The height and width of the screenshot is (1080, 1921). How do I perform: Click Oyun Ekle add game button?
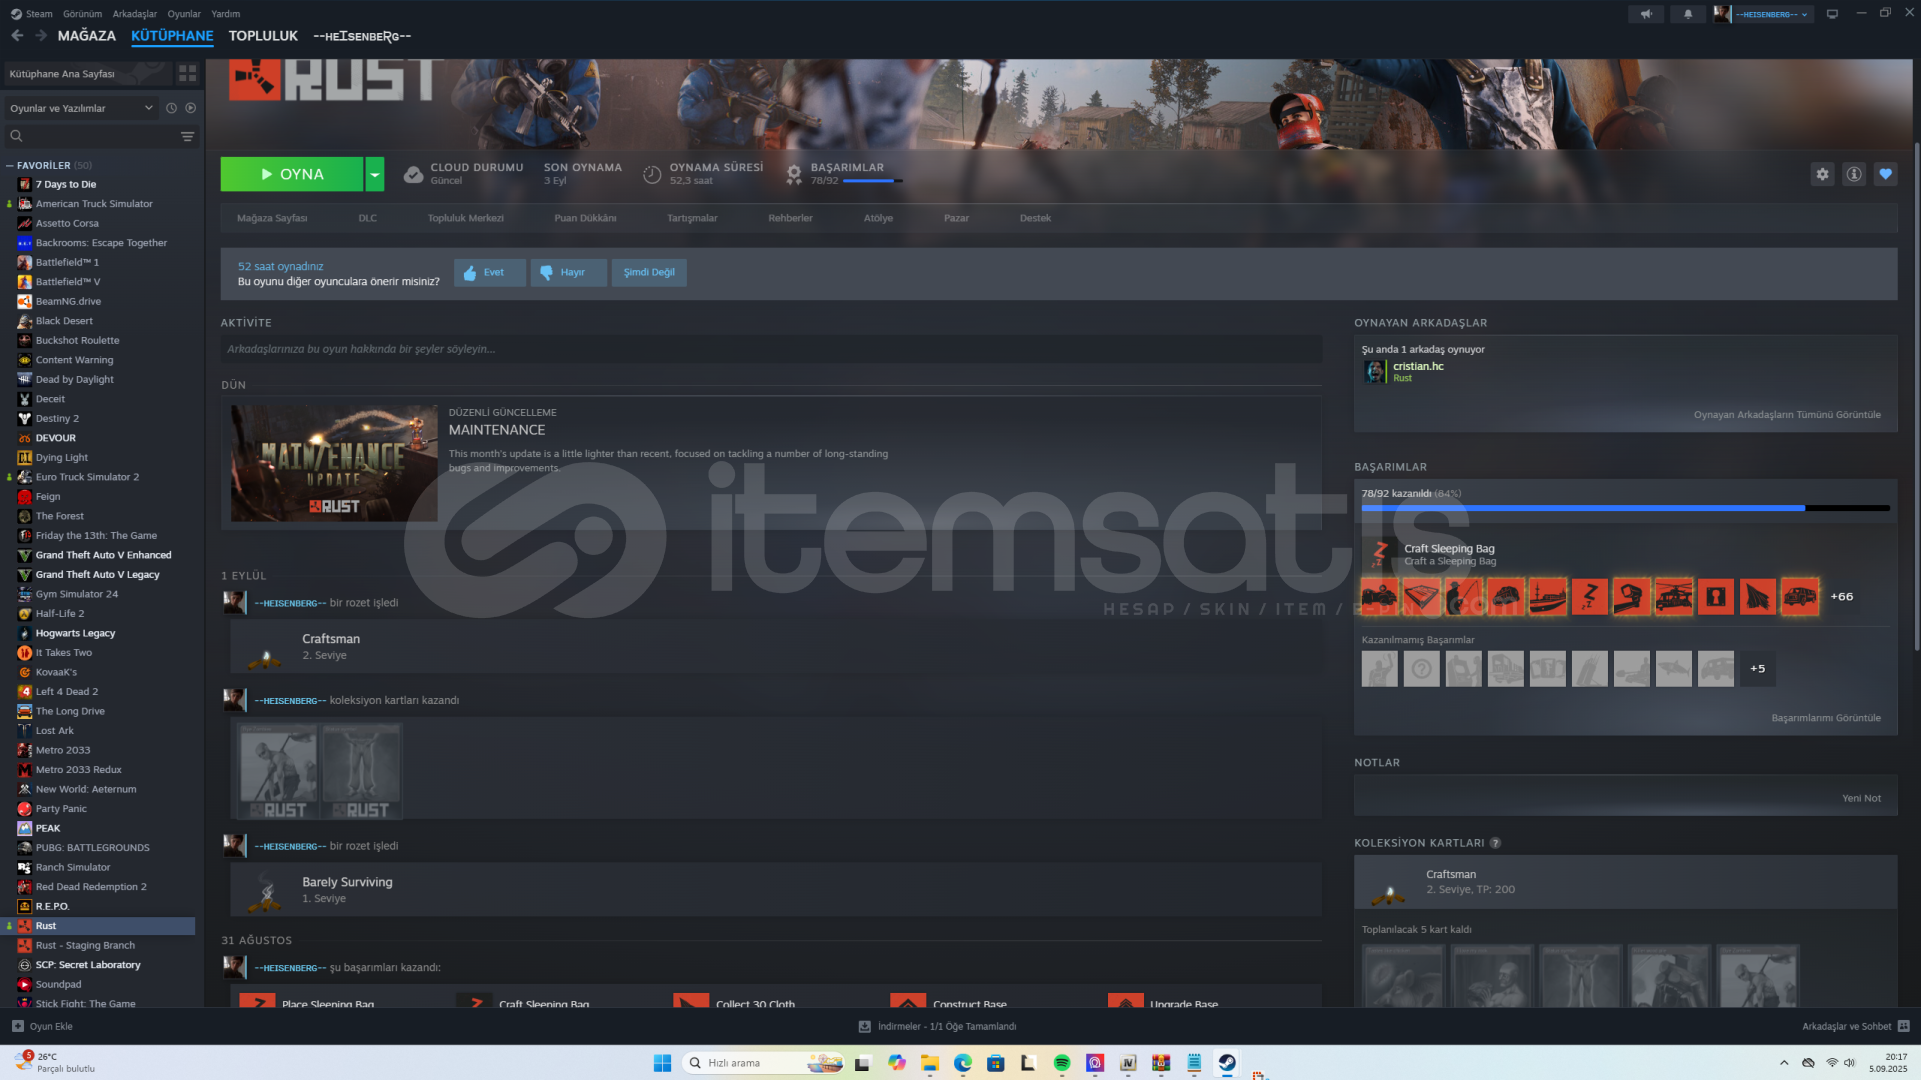pyautogui.click(x=42, y=1027)
